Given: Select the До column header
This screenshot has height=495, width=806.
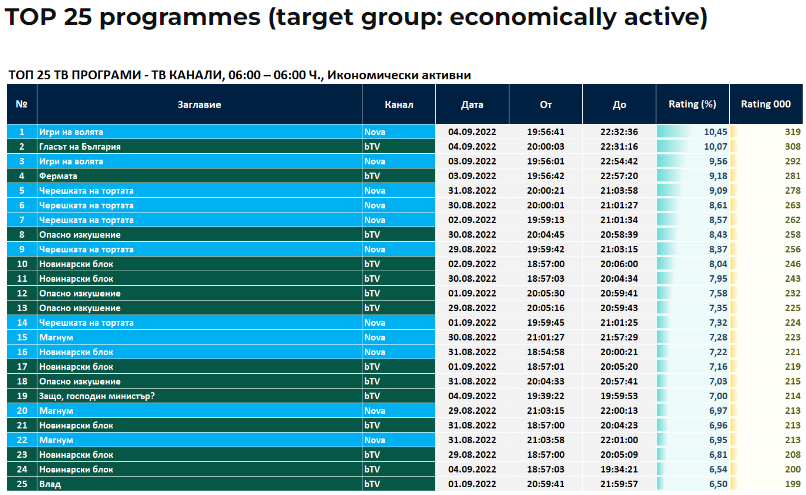Looking at the screenshot, I should point(619,104).
